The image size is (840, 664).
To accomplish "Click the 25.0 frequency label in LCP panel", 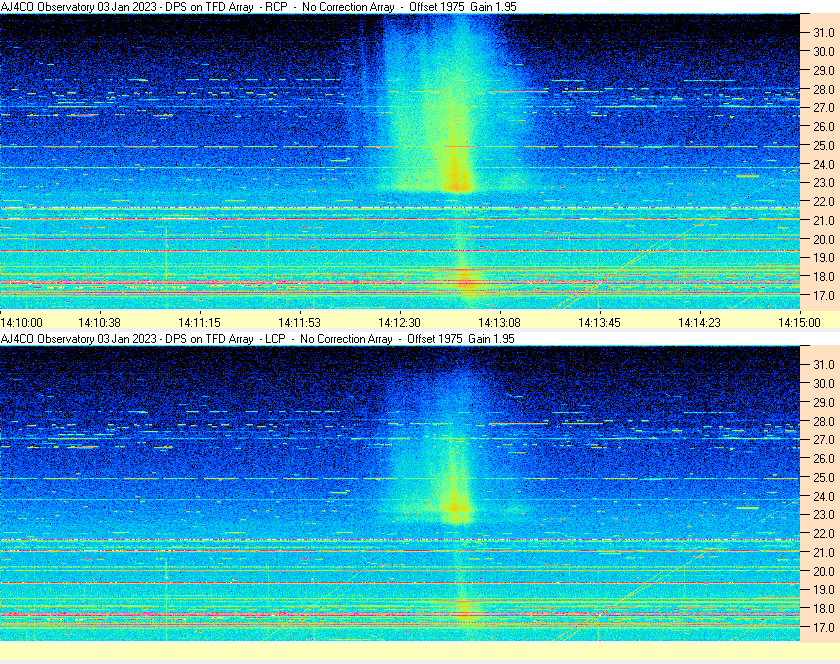I will pos(824,477).
